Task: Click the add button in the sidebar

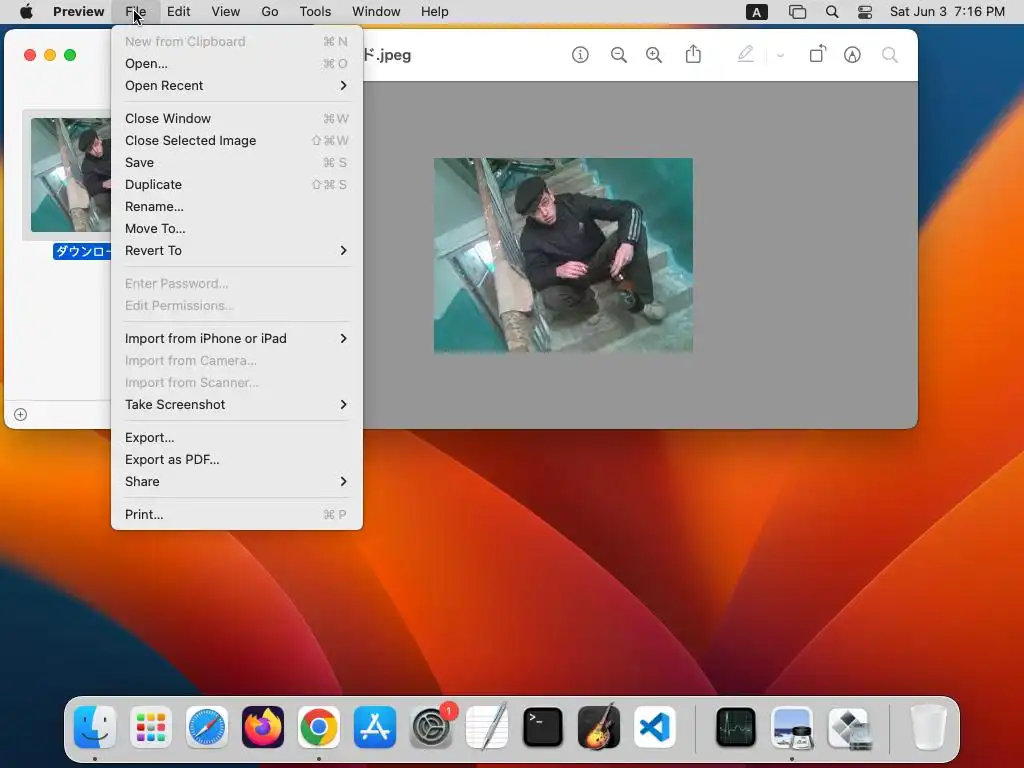Action: pyautogui.click(x=21, y=415)
